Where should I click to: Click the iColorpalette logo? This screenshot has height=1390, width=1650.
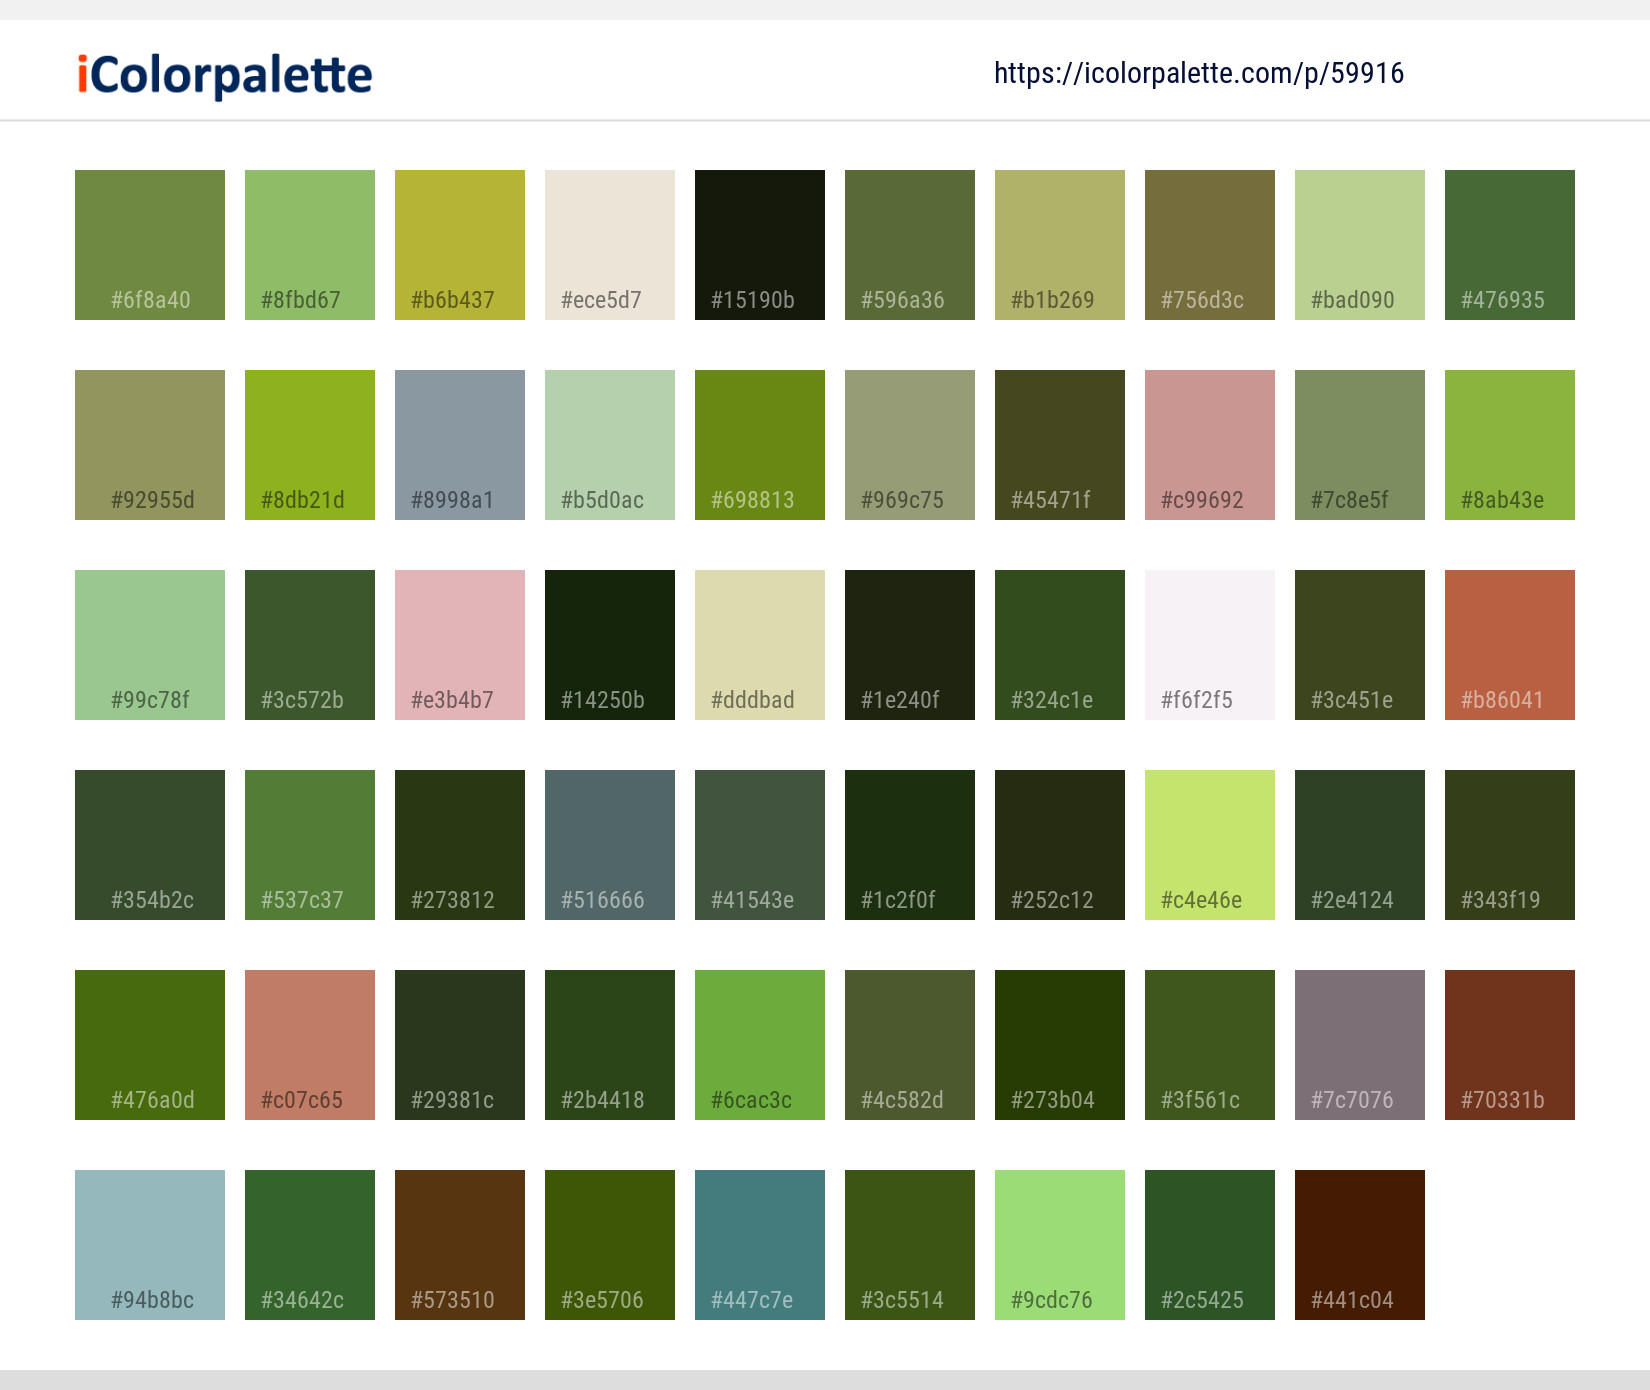point(225,75)
